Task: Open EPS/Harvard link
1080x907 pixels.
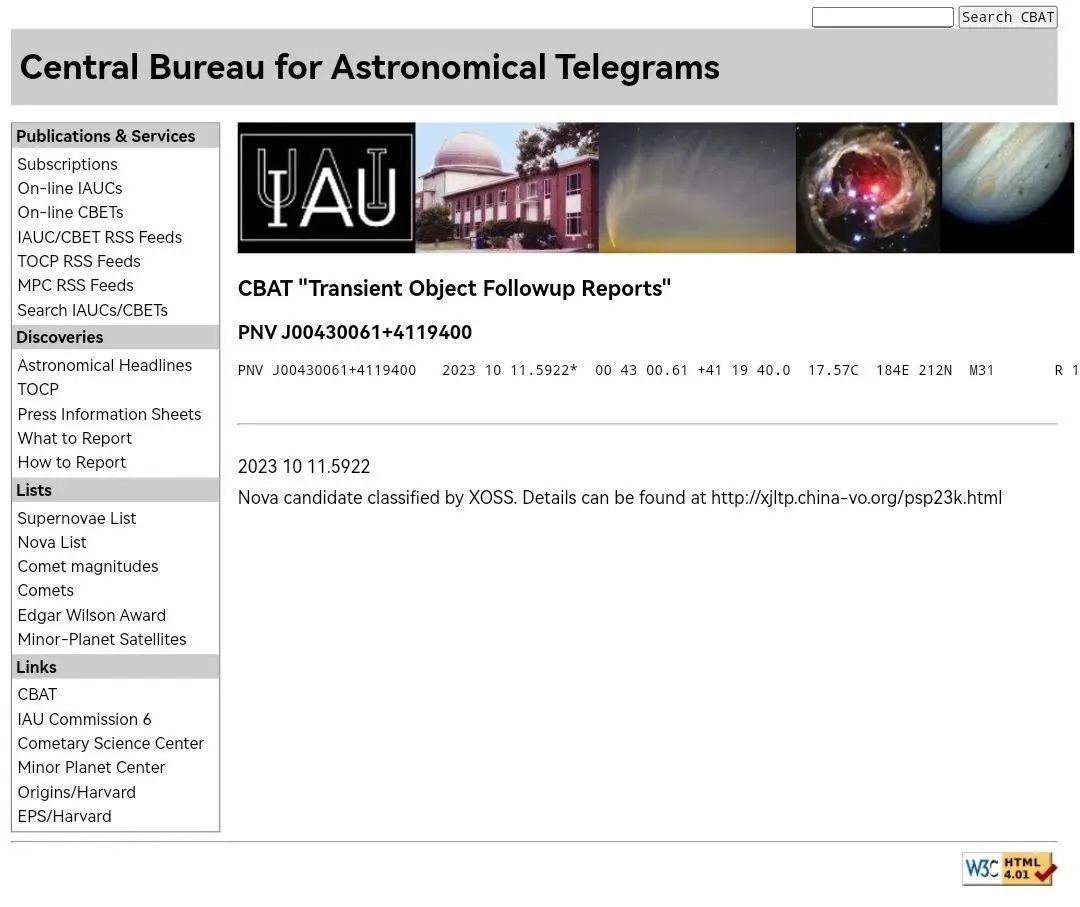Action: tap(65, 817)
